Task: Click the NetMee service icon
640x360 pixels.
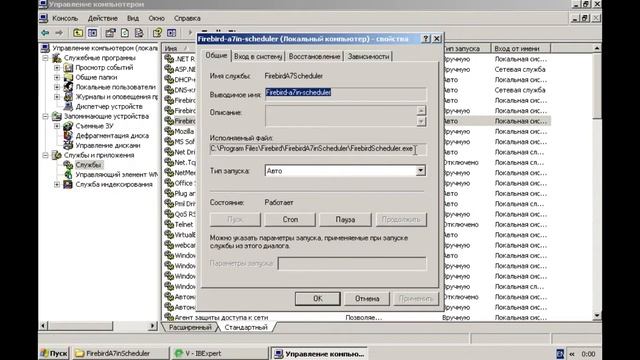Action: [169, 172]
